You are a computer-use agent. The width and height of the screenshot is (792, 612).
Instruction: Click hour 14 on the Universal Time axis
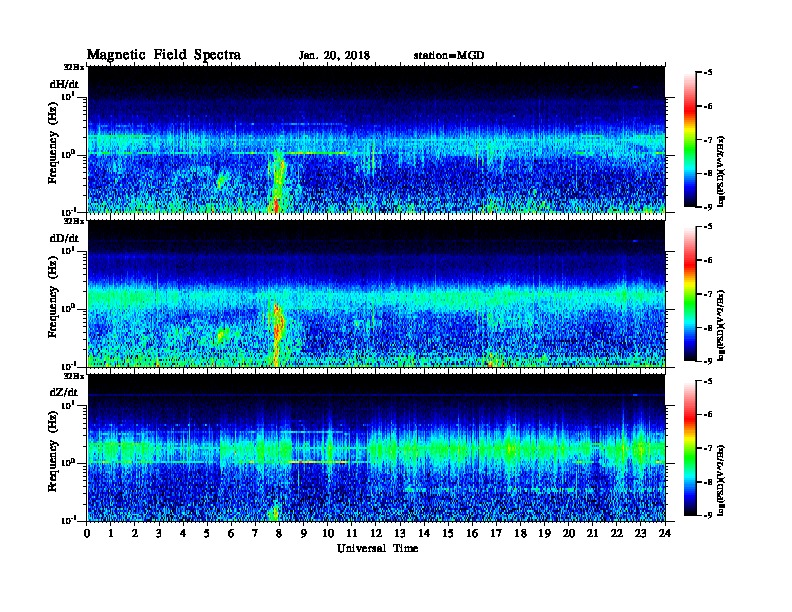pyautogui.click(x=424, y=534)
